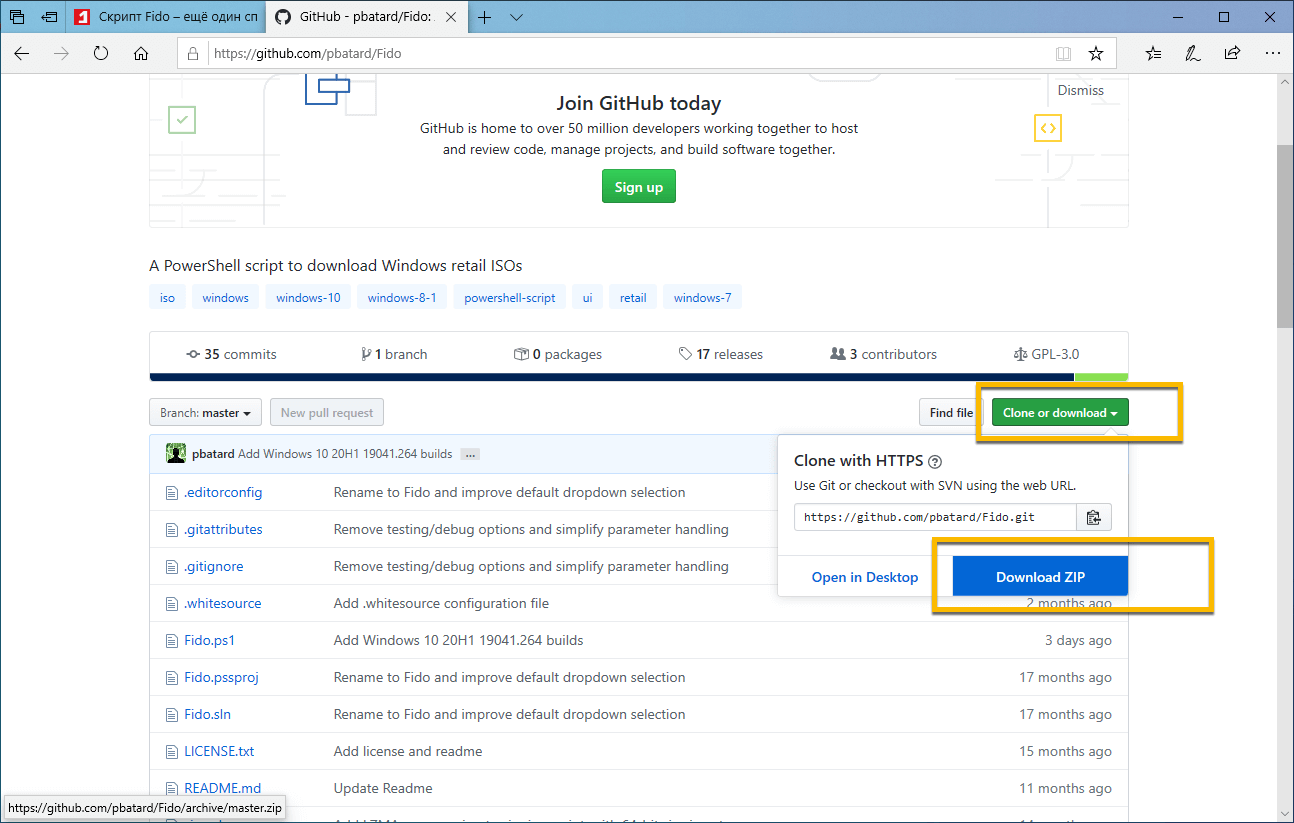The height and width of the screenshot is (823, 1294).
Task: Click the file icon beside .whitesource
Action: (x=171, y=603)
